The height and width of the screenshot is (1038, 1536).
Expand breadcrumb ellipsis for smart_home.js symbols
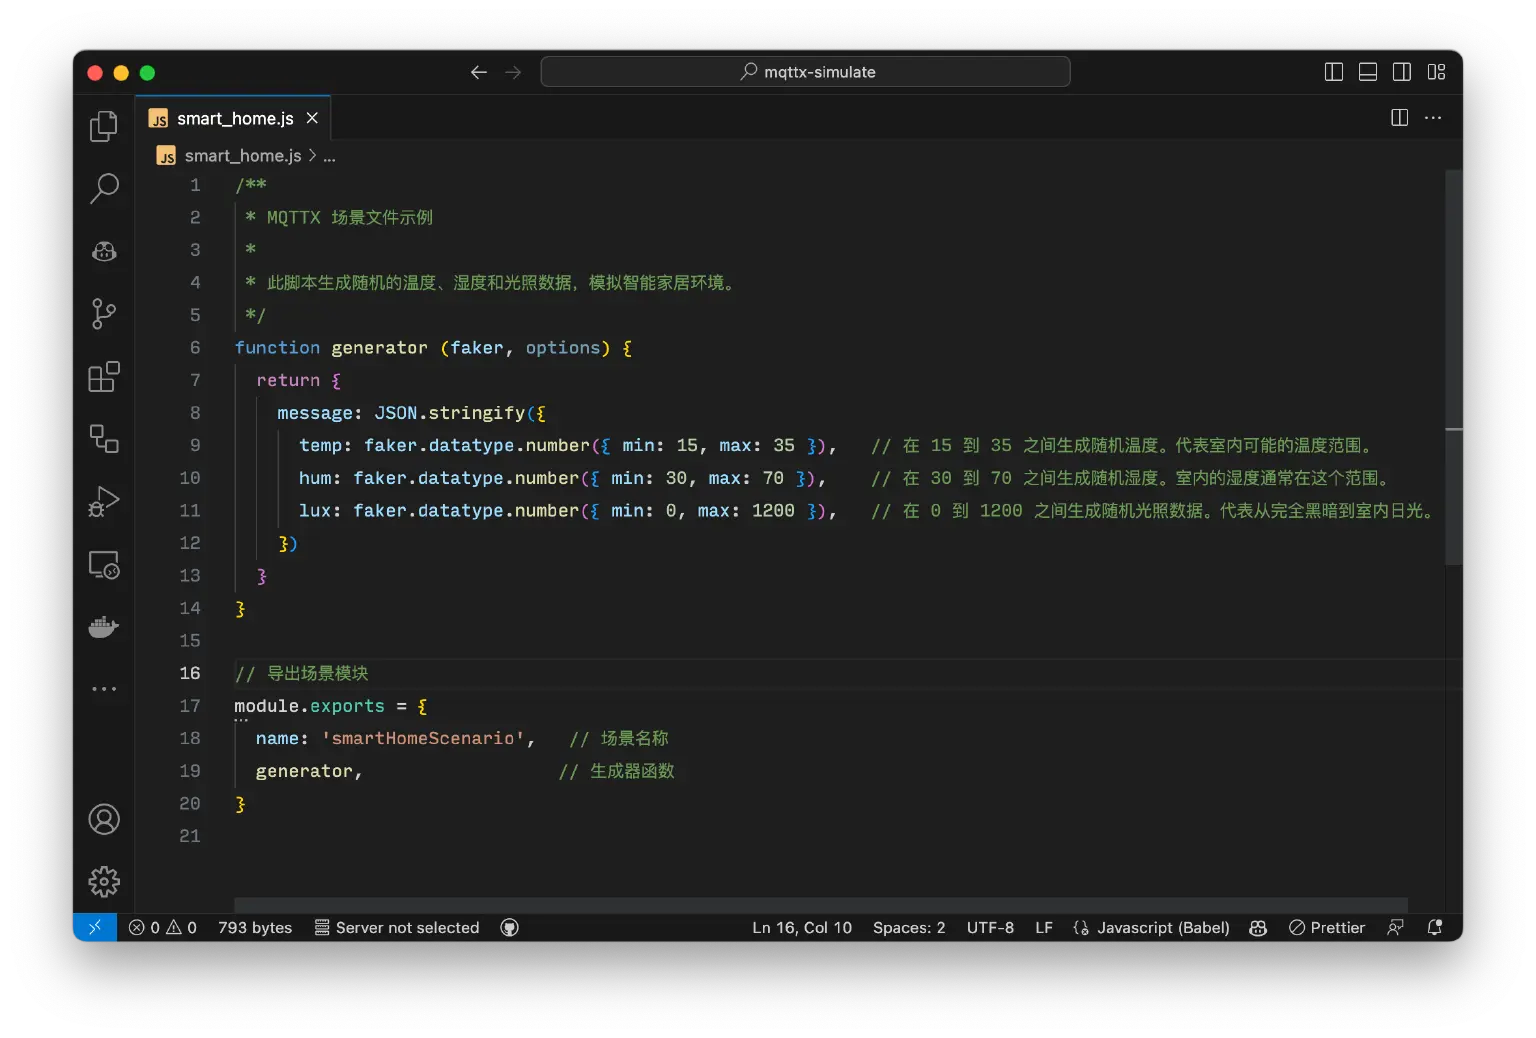[x=329, y=155]
